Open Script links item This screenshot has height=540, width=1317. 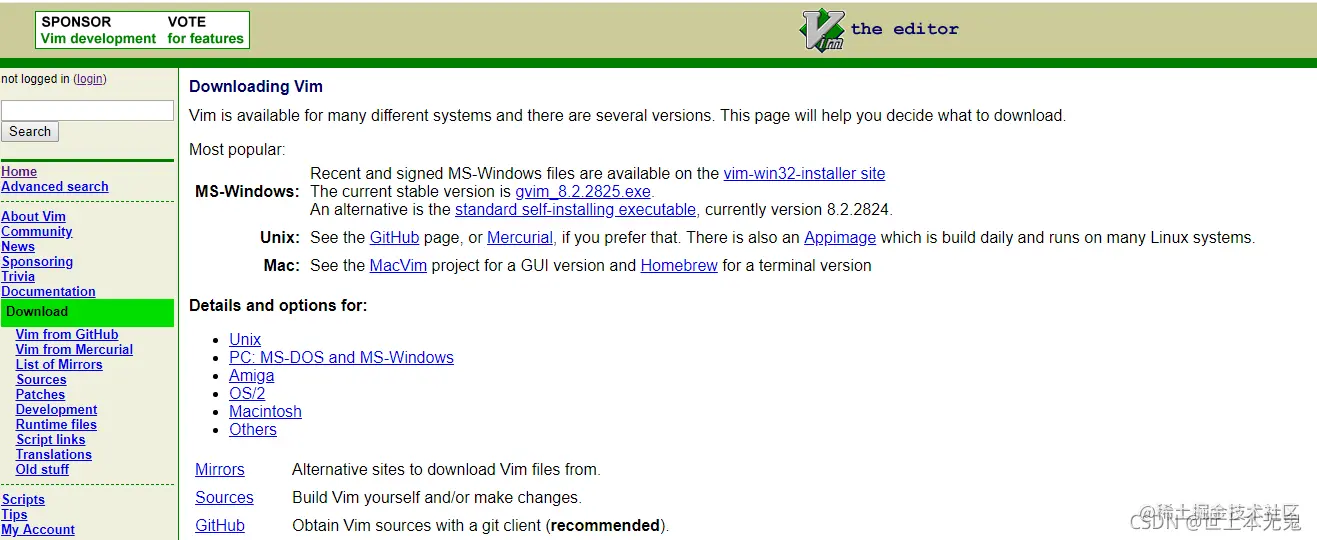pos(50,440)
